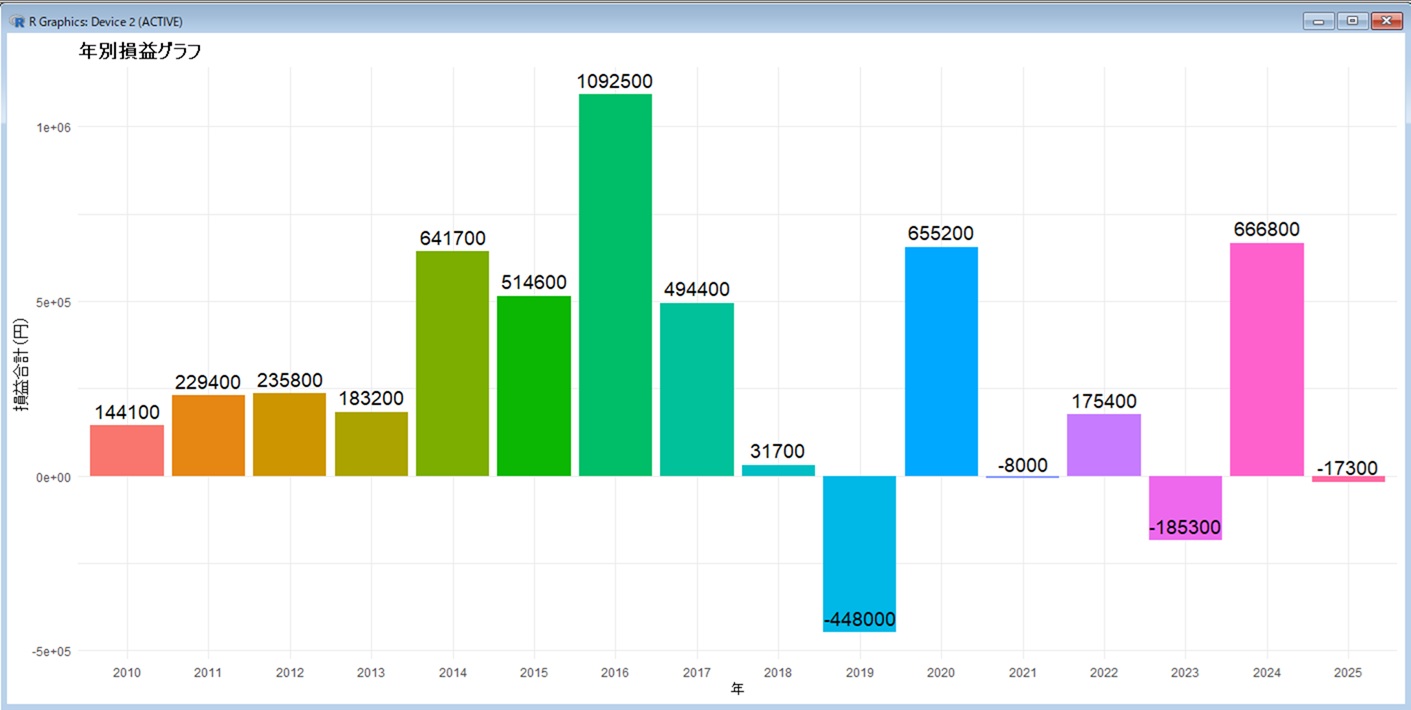Click the salmon-colored 2010 bar

(127, 451)
